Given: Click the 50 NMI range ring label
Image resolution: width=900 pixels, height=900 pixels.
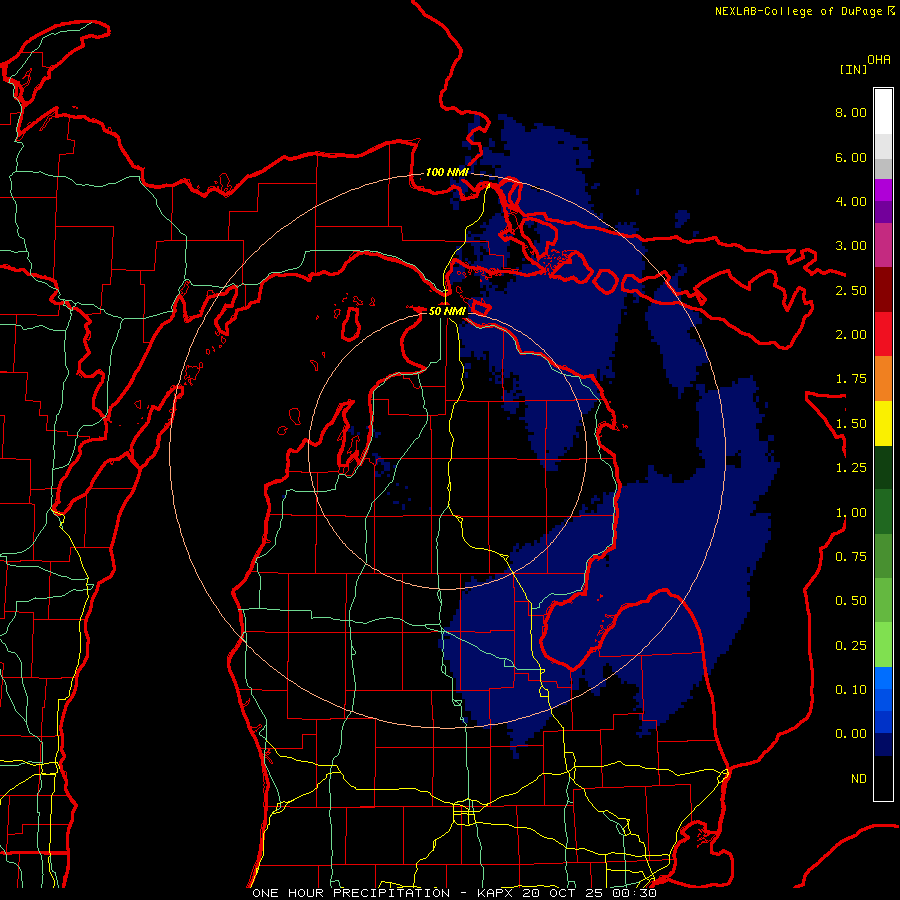Looking at the screenshot, I should pos(447,311).
